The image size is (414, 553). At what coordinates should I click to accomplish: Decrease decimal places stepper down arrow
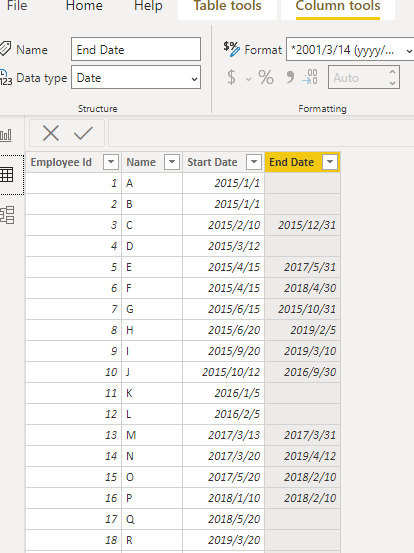click(392, 83)
